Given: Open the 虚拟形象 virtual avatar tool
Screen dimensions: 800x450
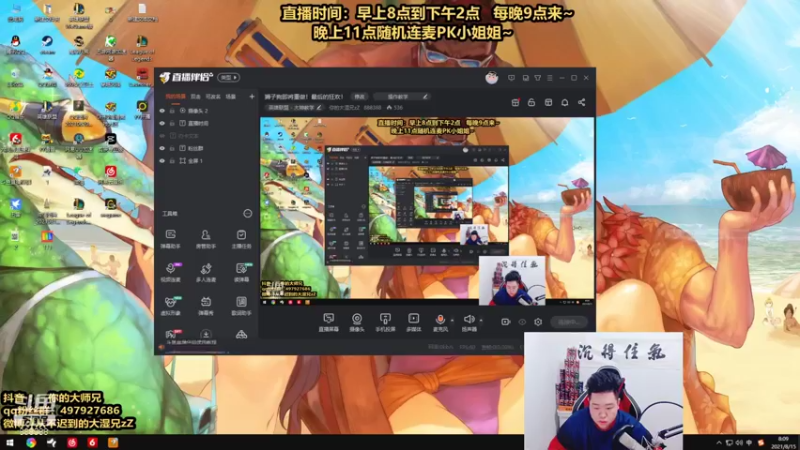Looking at the screenshot, I should pos(170,305).
